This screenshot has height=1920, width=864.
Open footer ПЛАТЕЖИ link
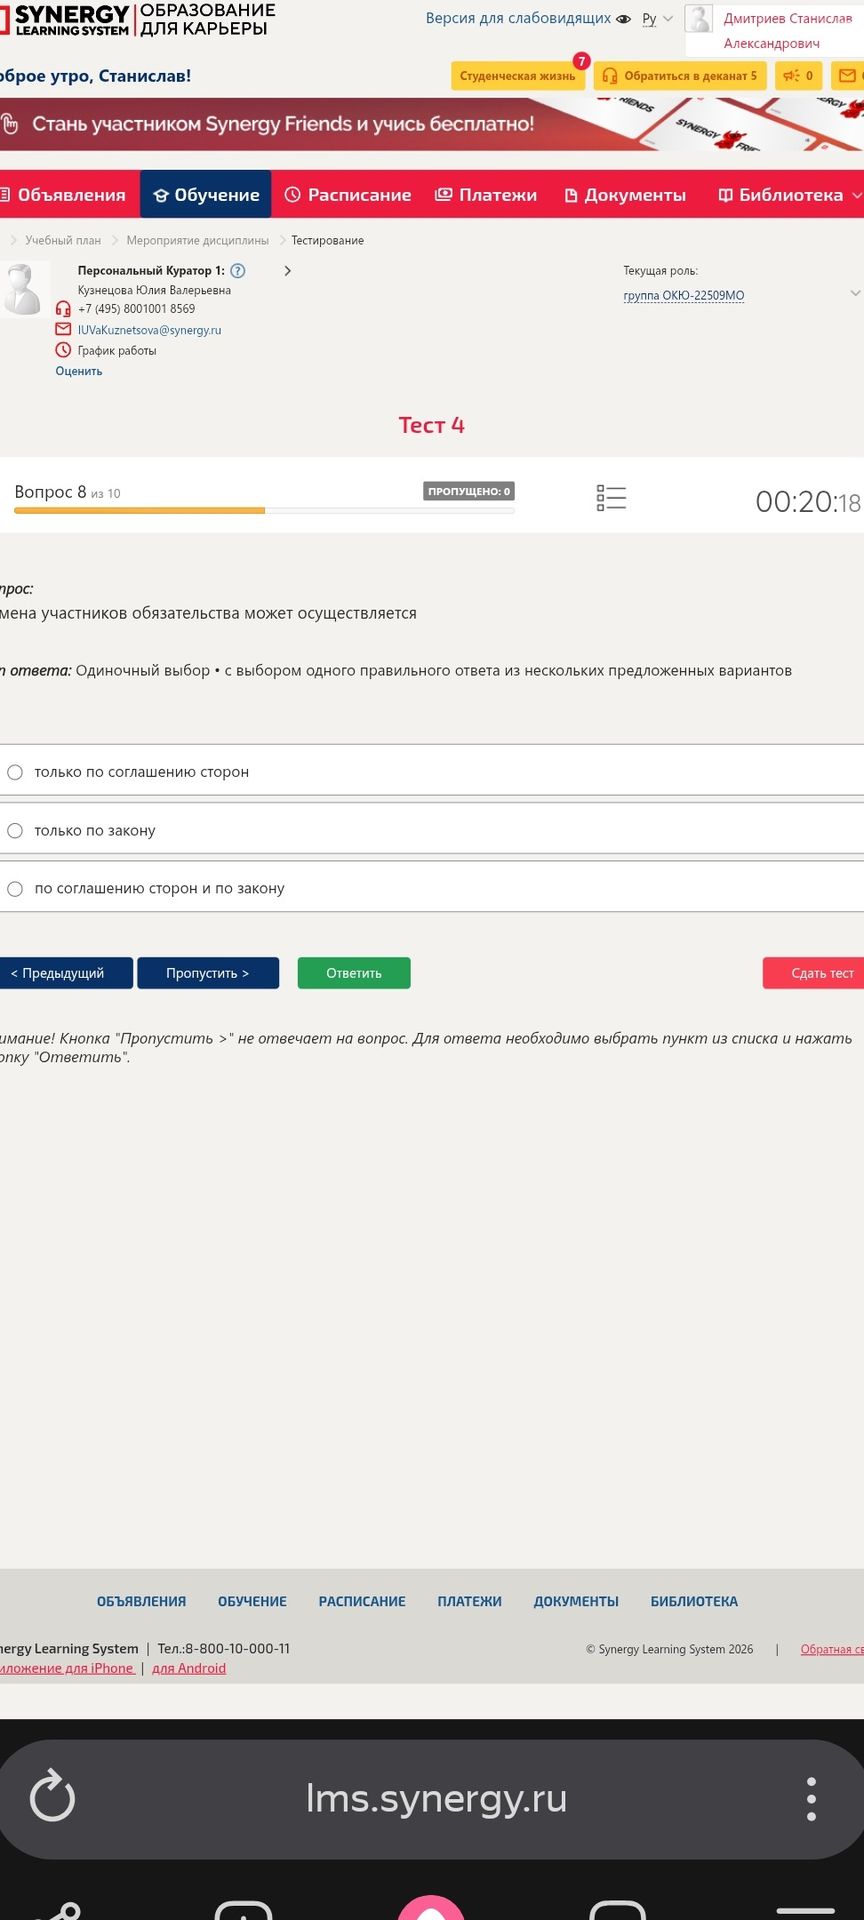(x=469, y=1602)
